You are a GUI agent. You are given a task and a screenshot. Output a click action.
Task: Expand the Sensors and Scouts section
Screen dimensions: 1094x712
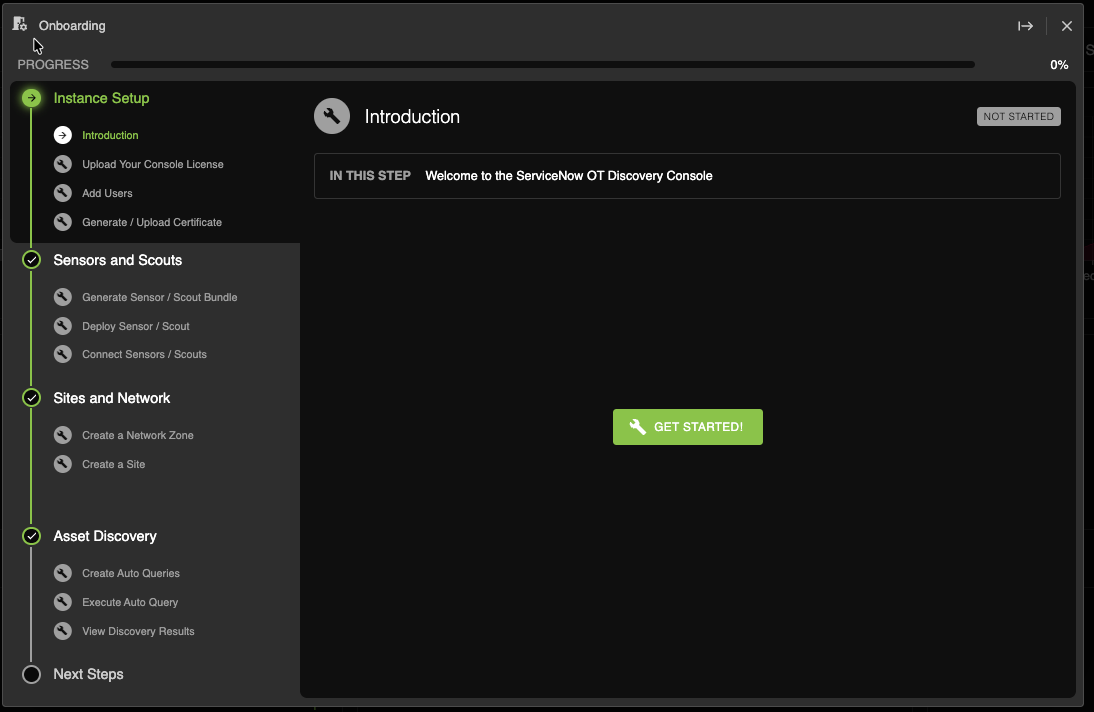click(x=118, y=260)
